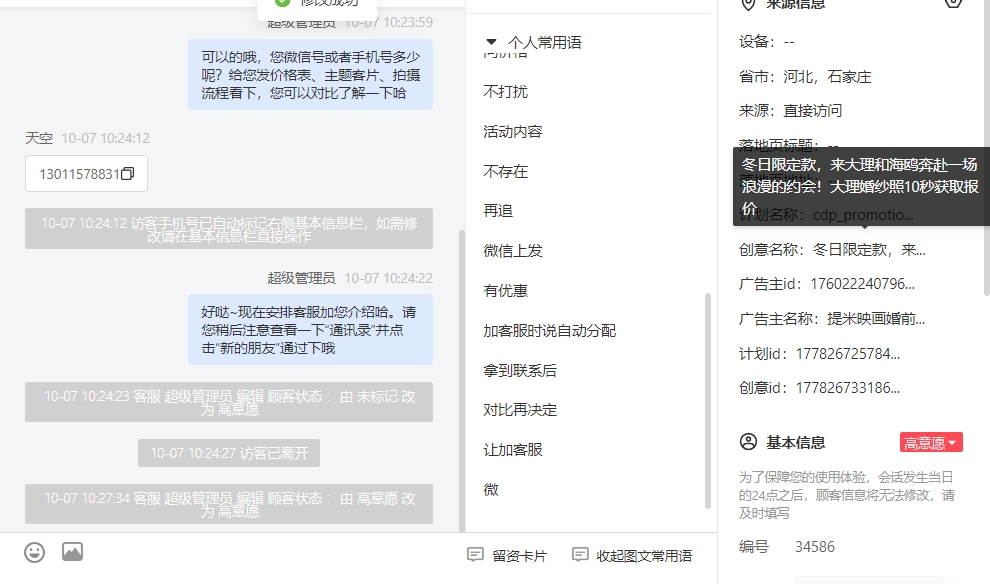
Task: Click the 访客已离开 system notice
Action: (x=229, y=453)
